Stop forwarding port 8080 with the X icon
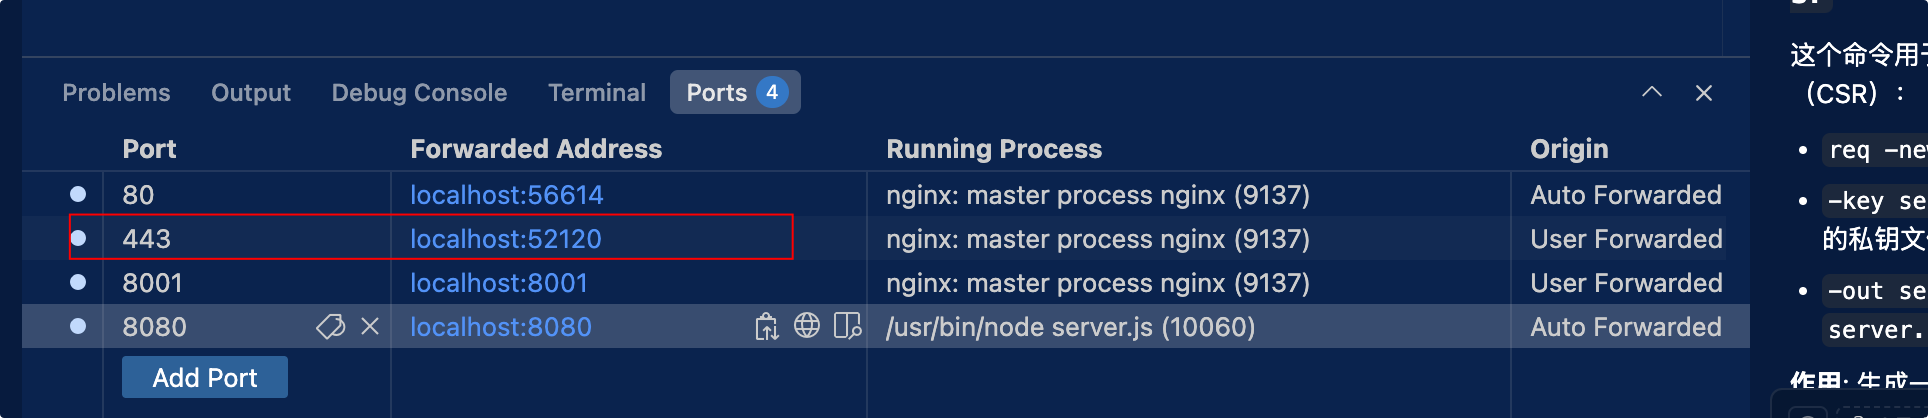This screenshot has height=418, width=1928. [x=370, y=327]
